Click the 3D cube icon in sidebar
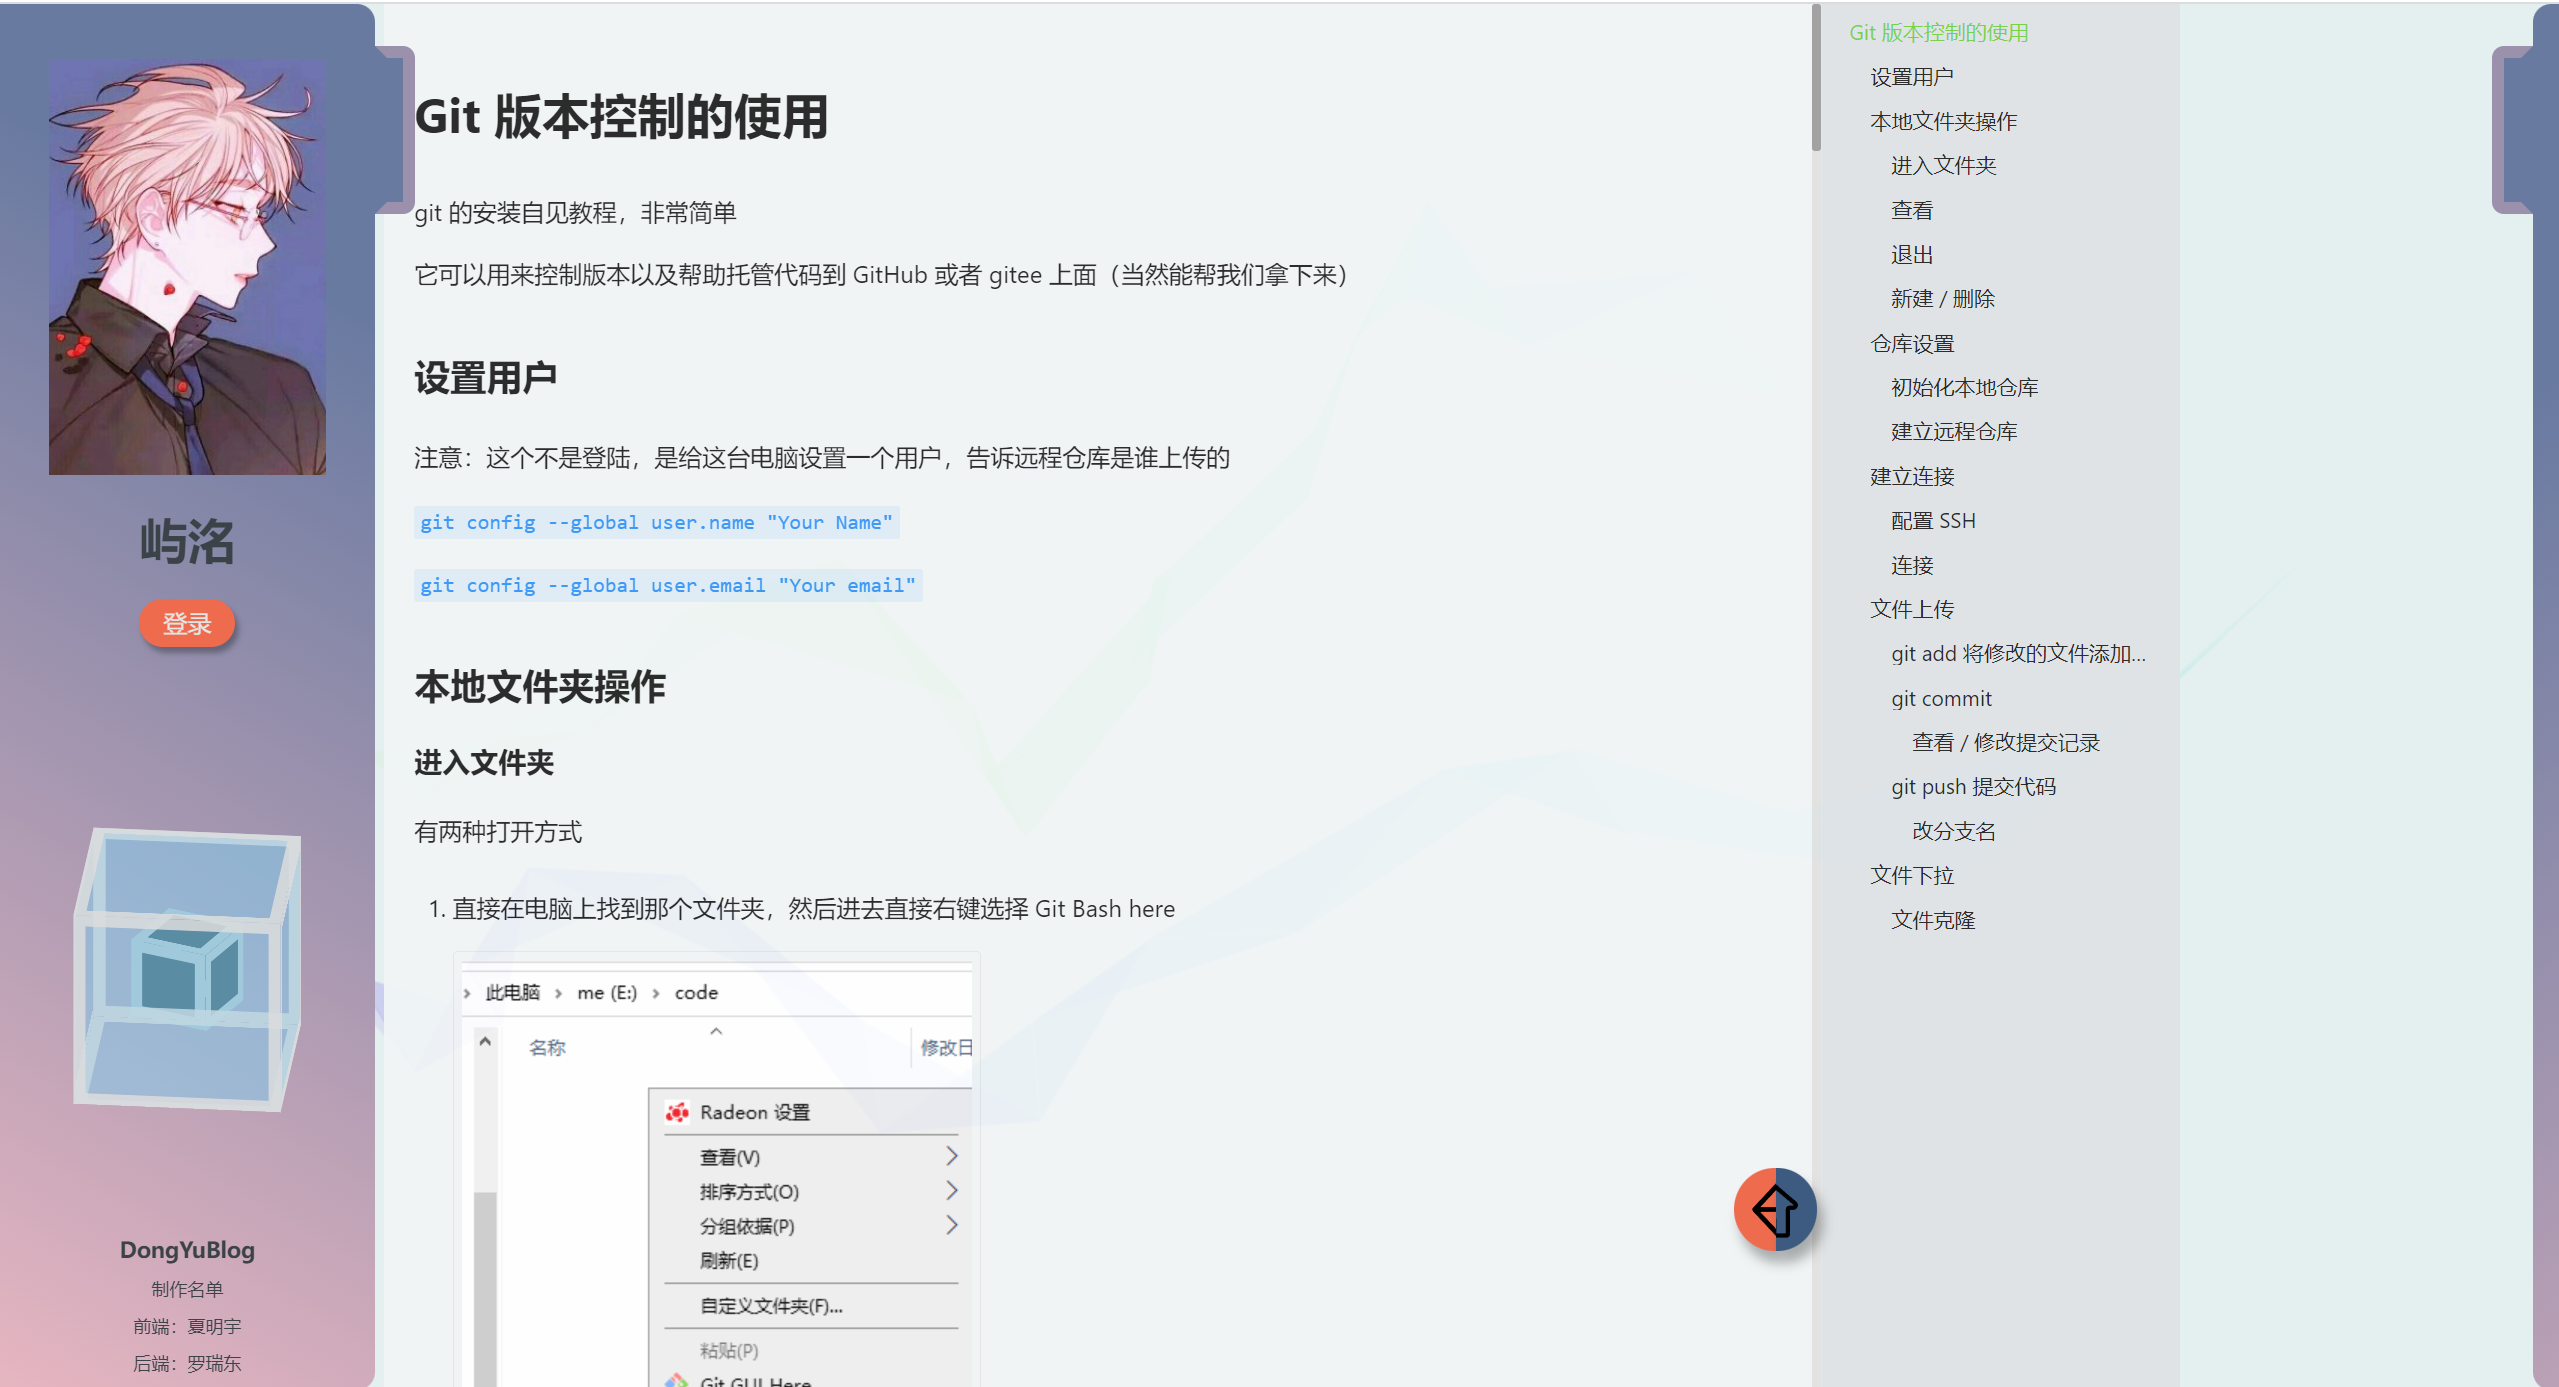Viewport: 2559px width, 1387px height. click(187, 968)
